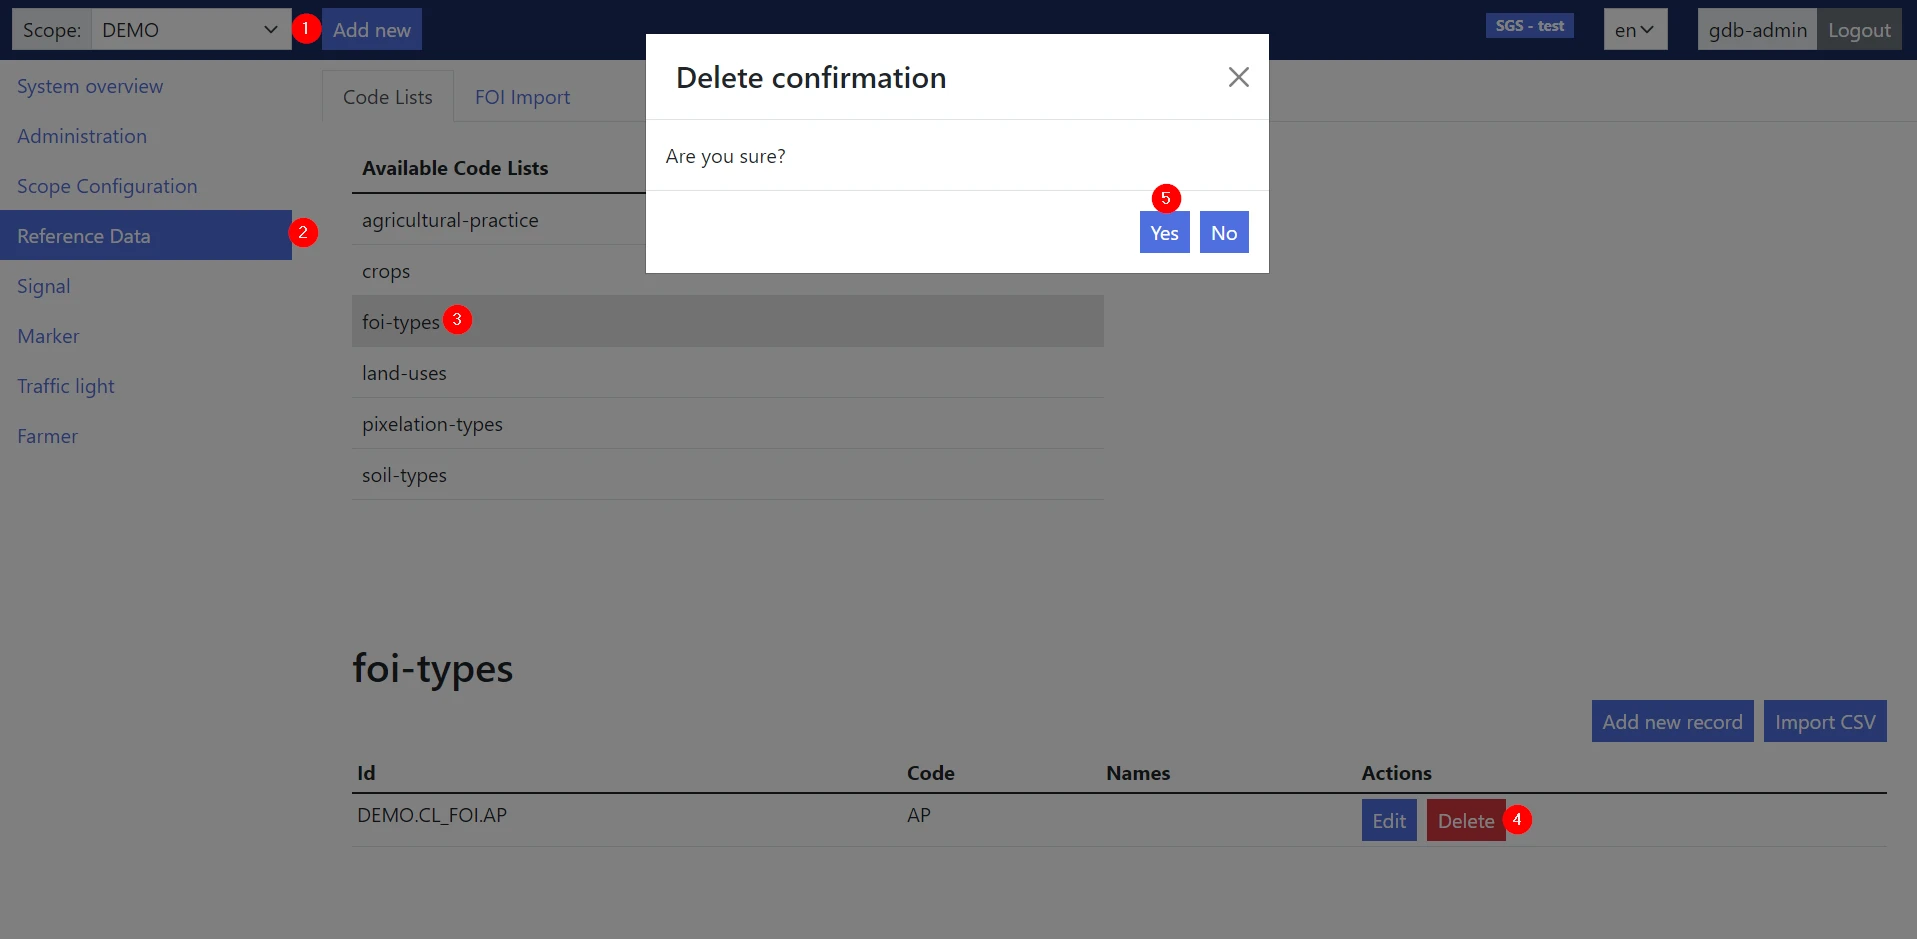Click the Logout button
The image size is (1917, 939).
coord(1859,30)
